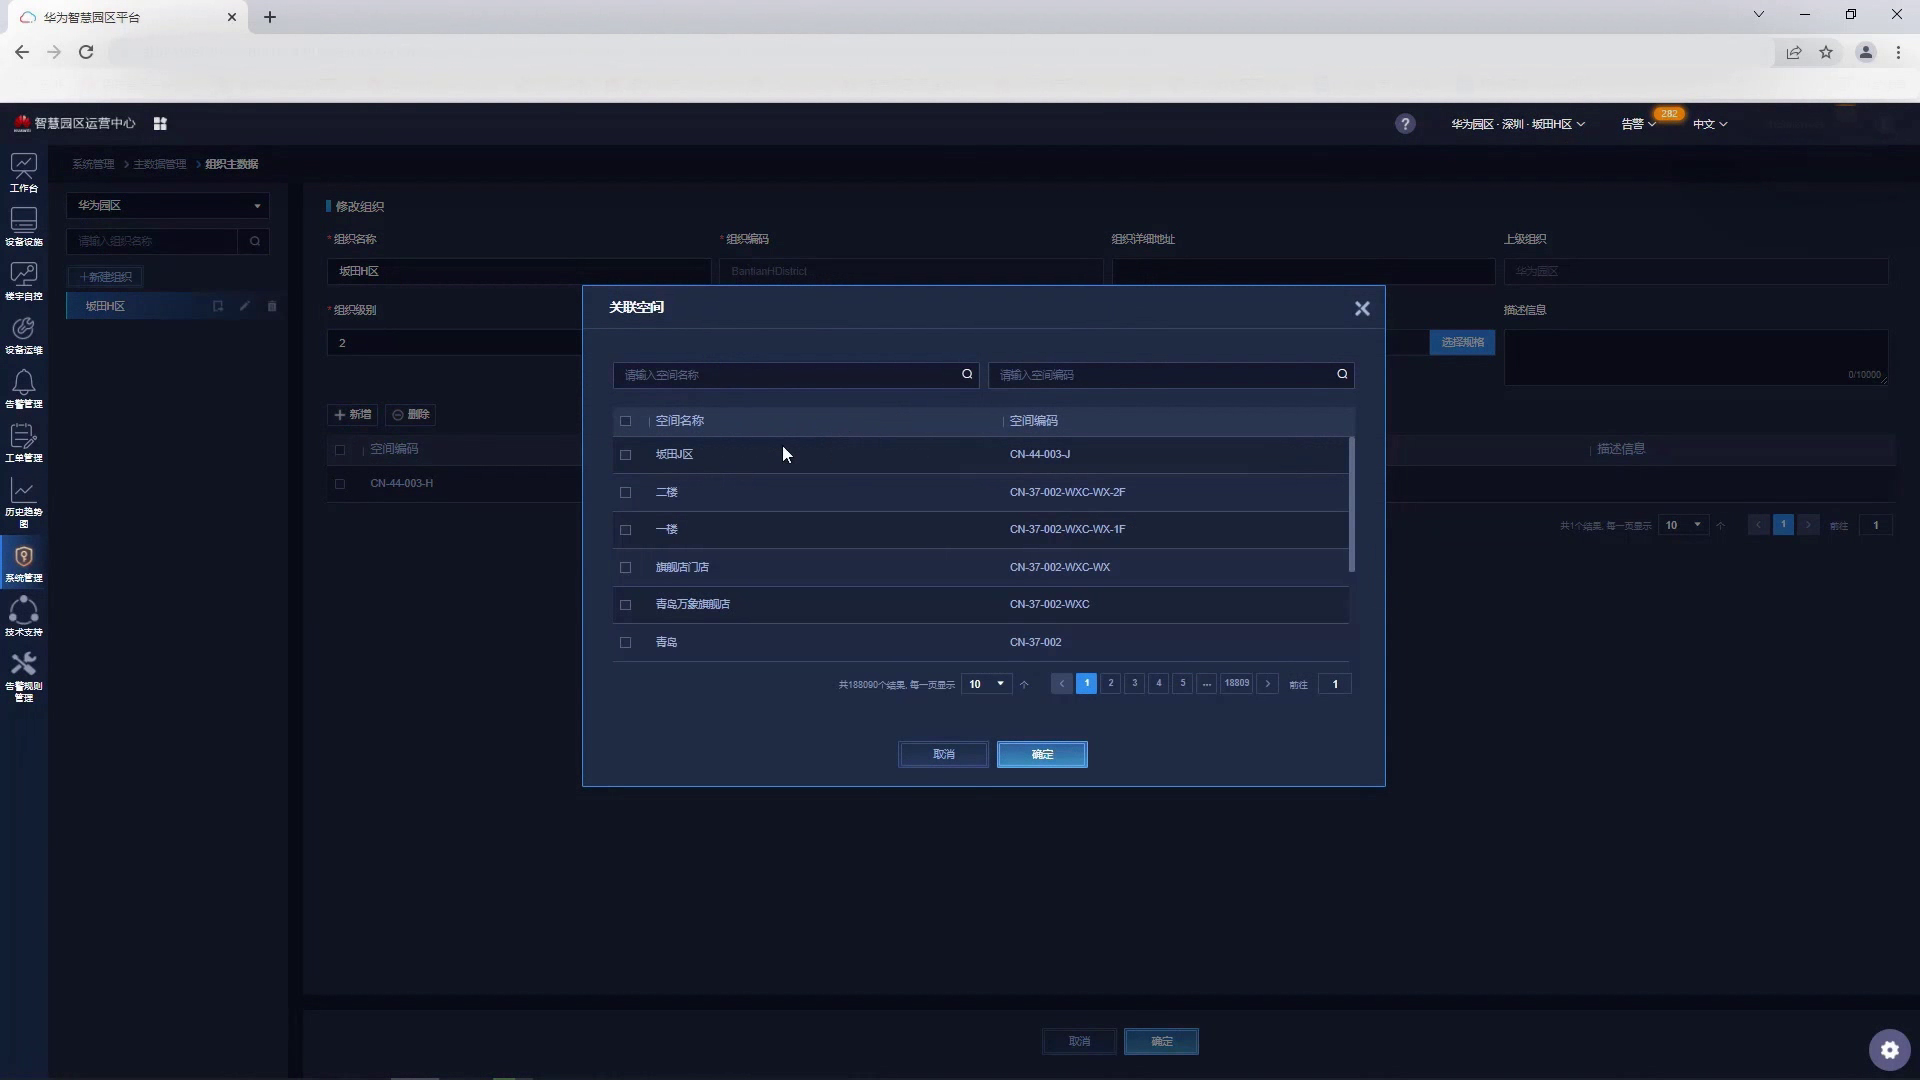Toggle the select-all checkbox in 空间名称 header

626,421
